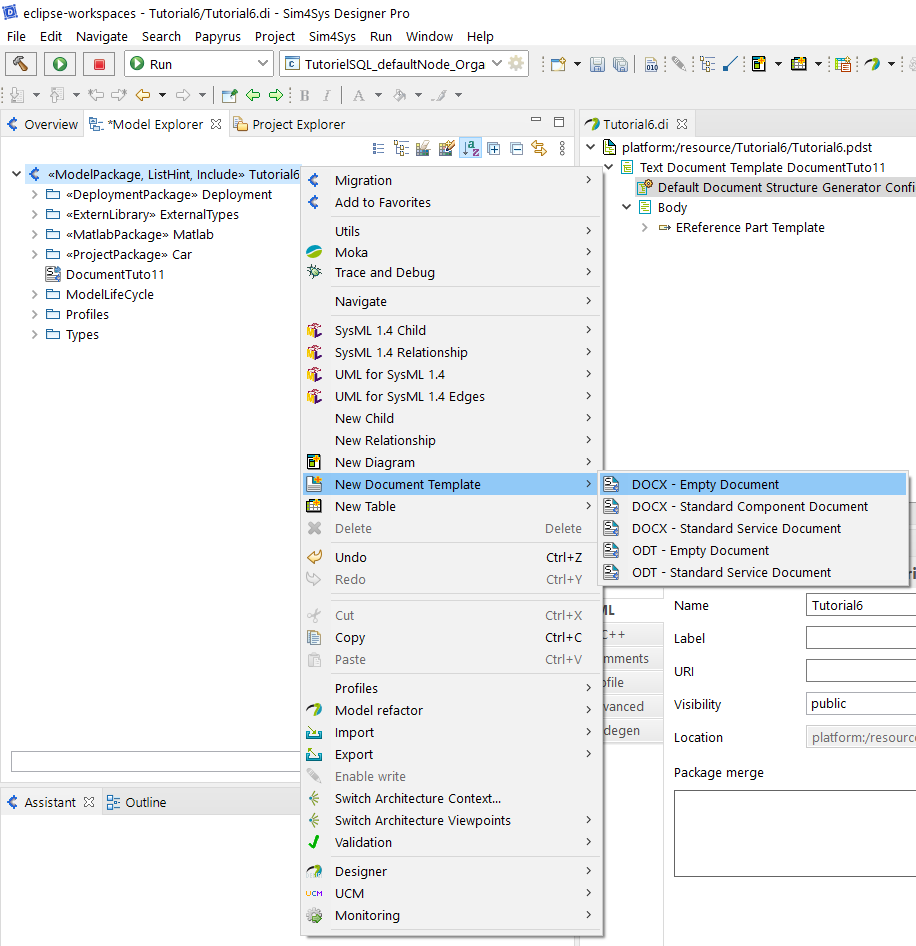The image size is (916, 946).
Task: Click the New Table toolbar icon
Action: [799, 64]
